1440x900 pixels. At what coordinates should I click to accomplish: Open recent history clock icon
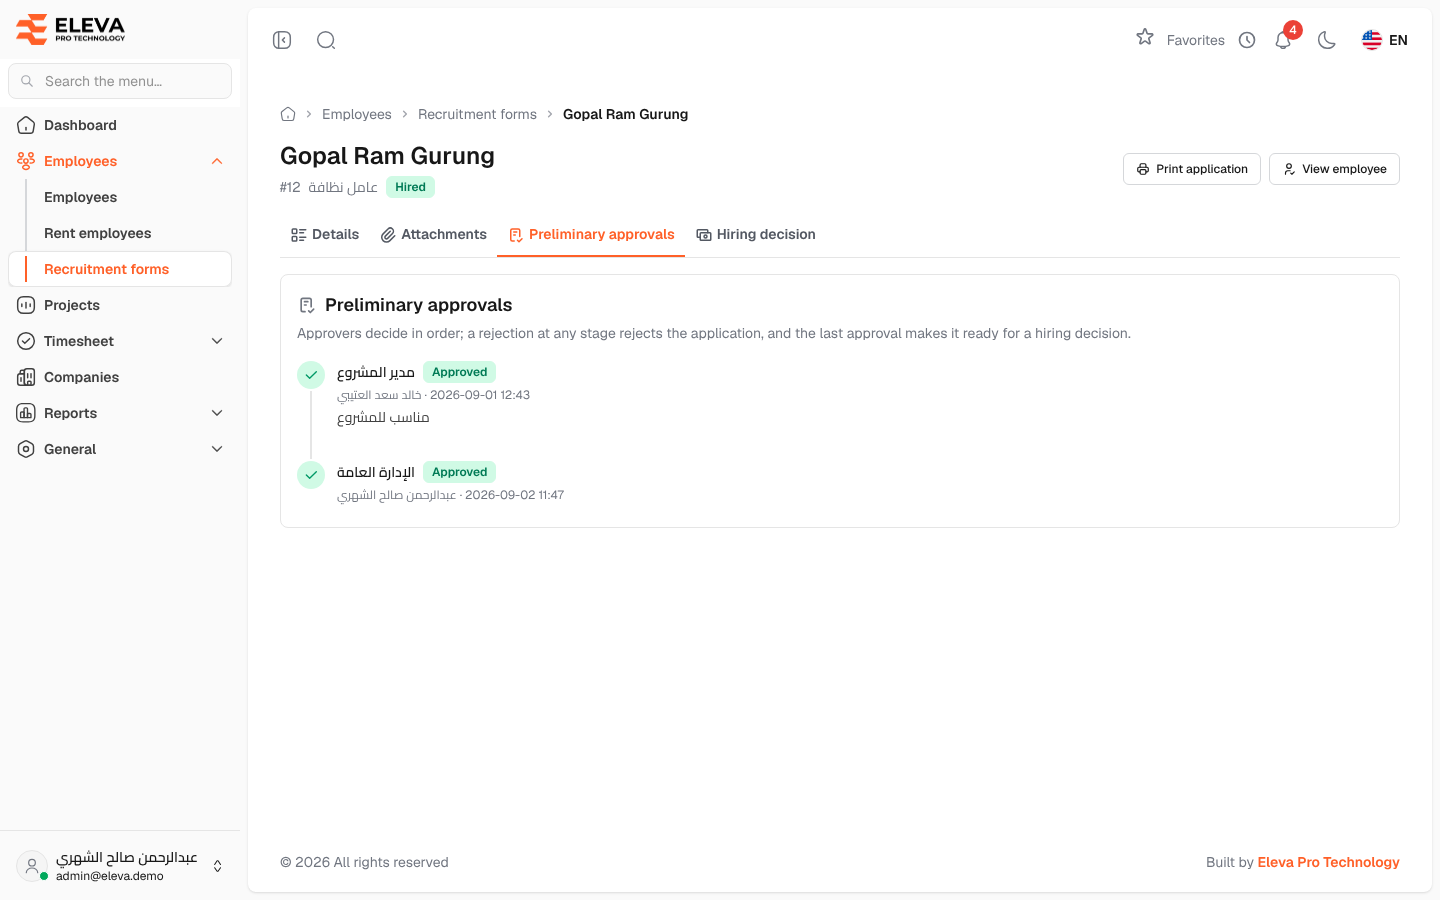click(x=1247, y=40)
